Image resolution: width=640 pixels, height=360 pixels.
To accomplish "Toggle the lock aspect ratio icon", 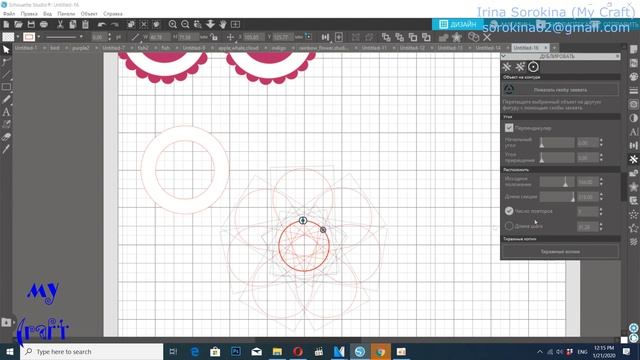I will point(214,37).
